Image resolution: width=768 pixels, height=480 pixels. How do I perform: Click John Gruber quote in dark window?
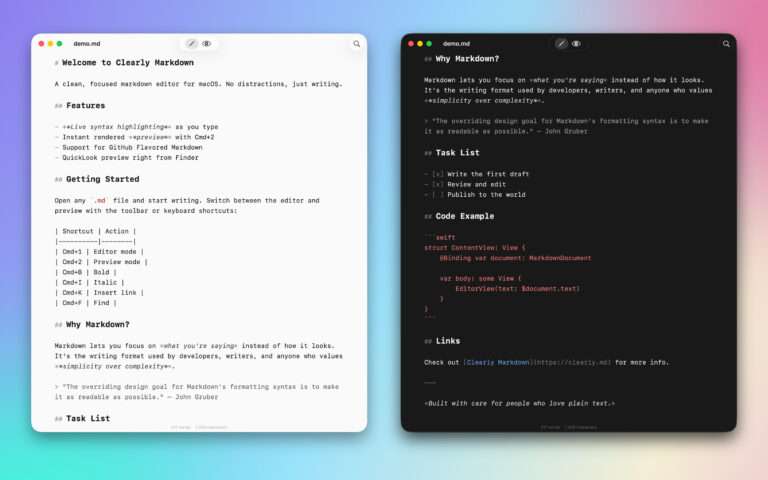pos(566,126)
